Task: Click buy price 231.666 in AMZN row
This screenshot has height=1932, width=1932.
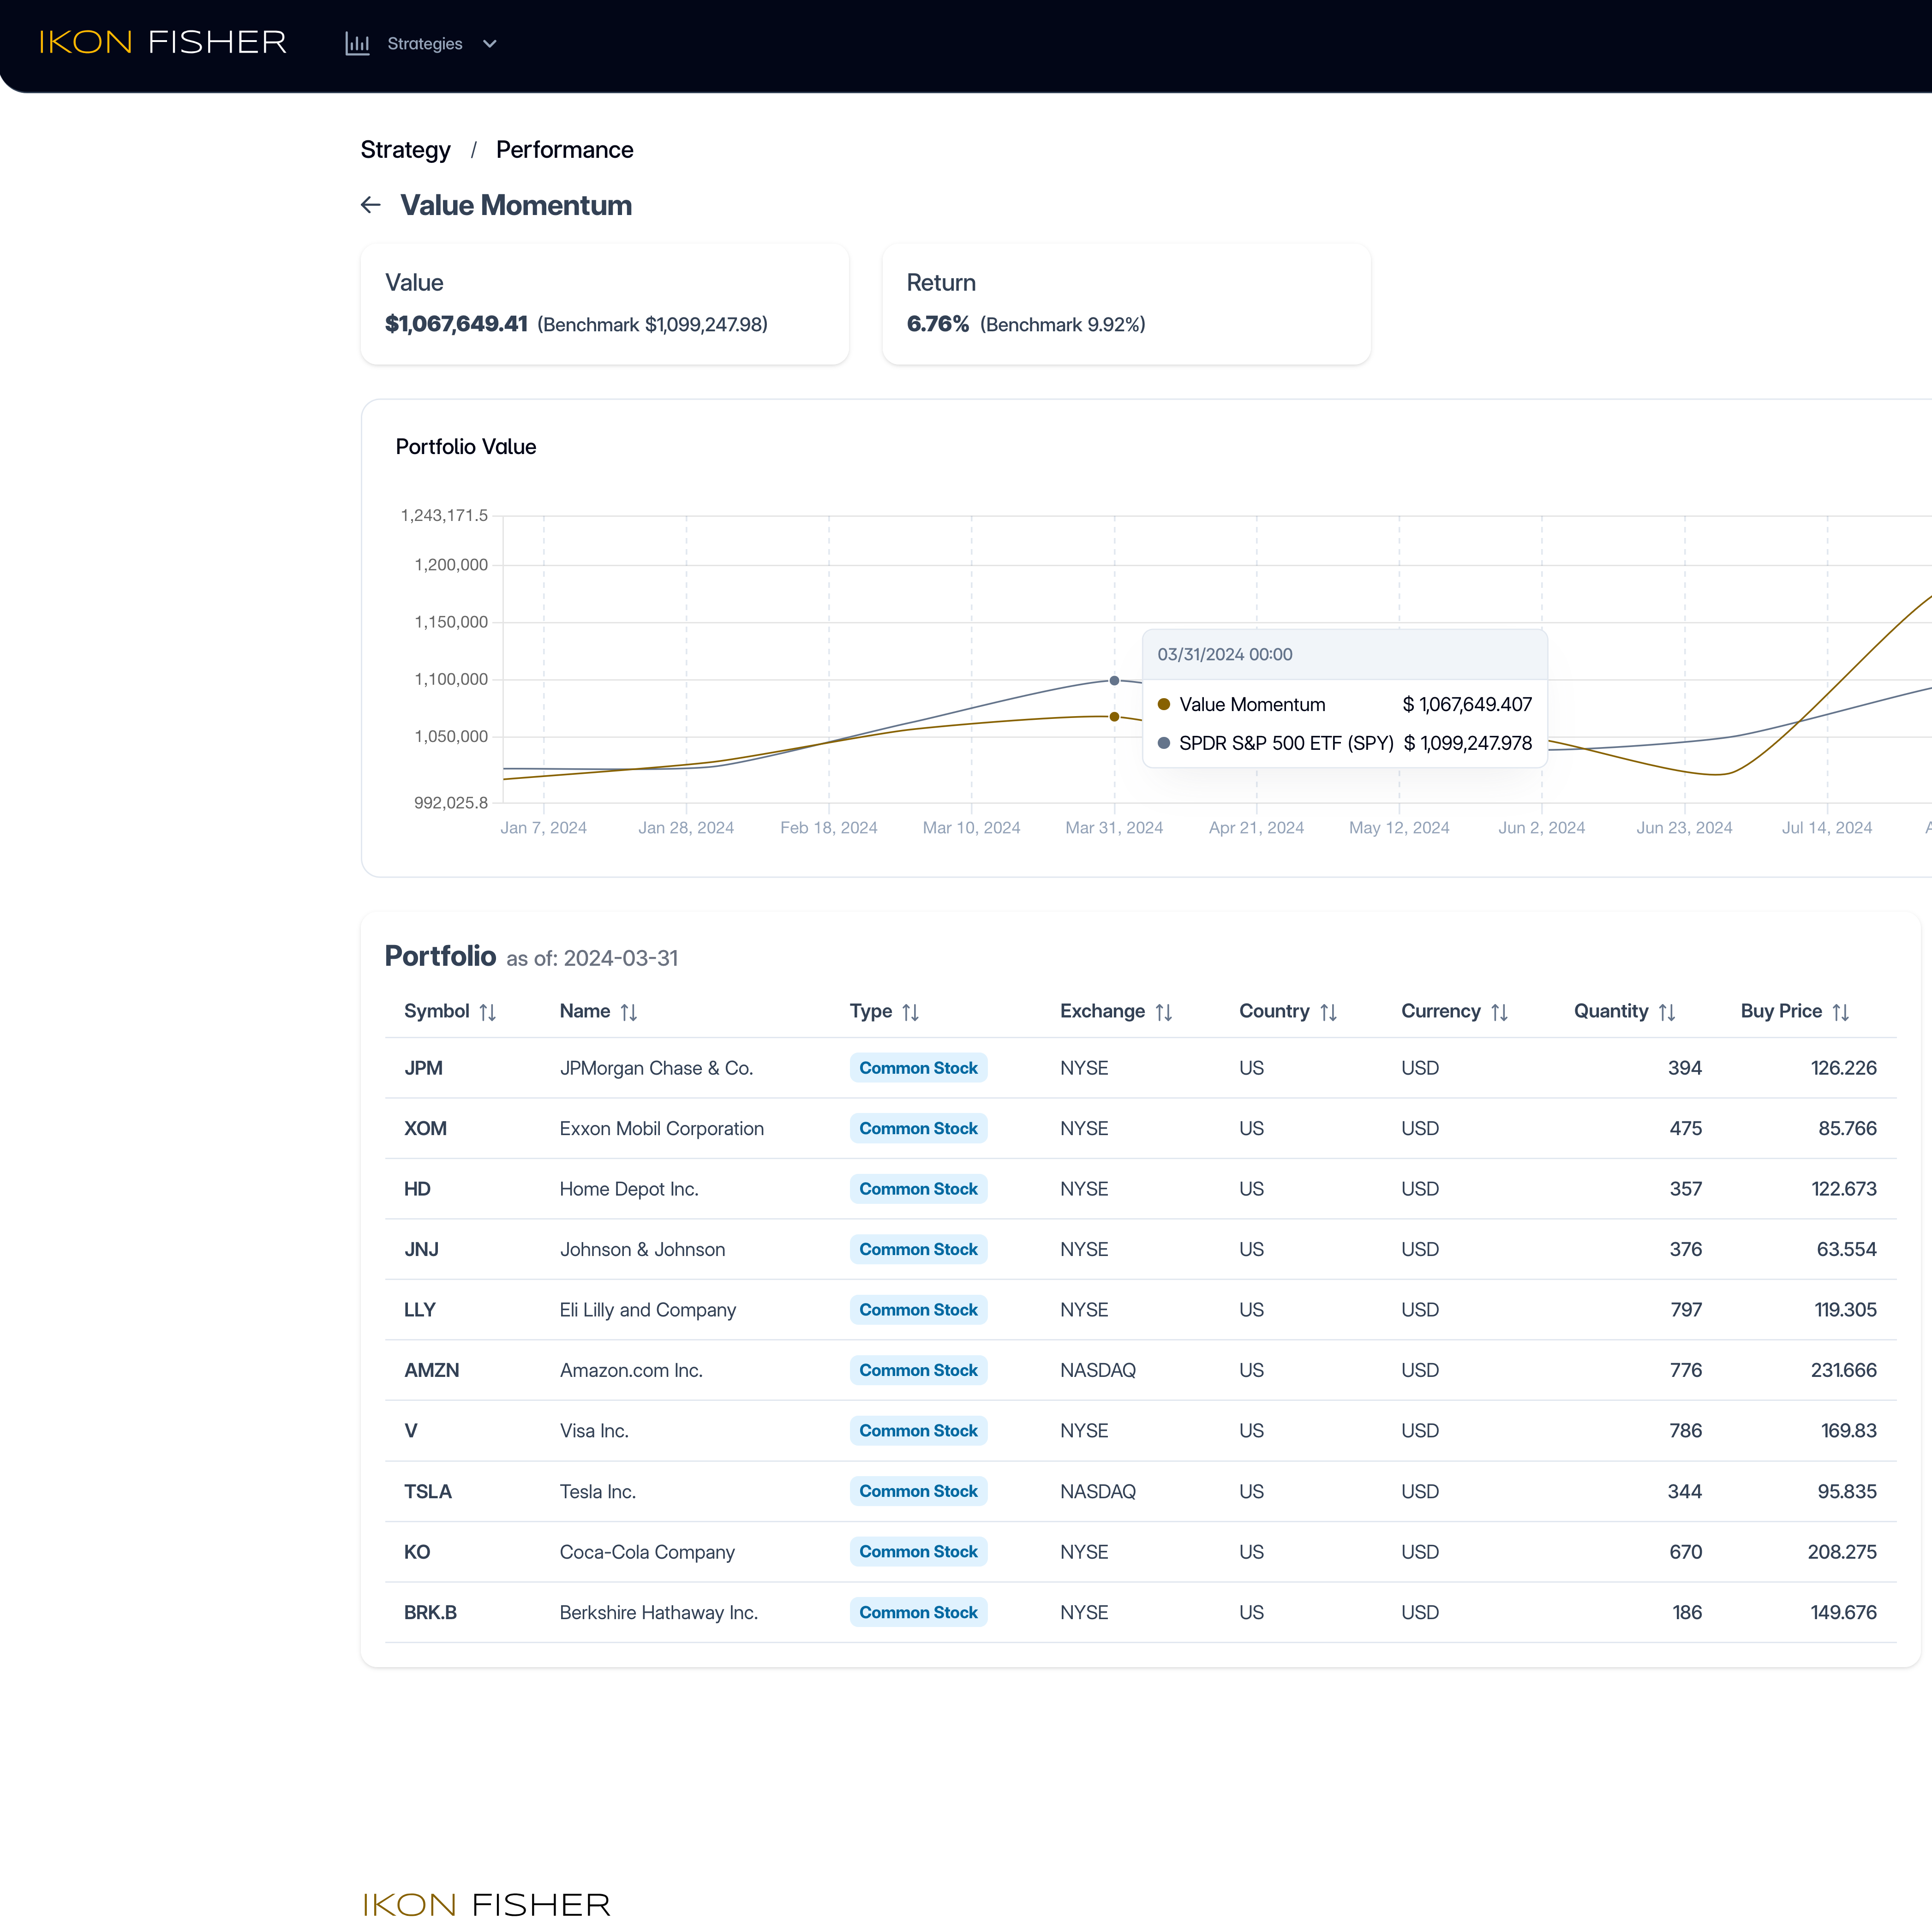Action: (x=1843, y=1371)
